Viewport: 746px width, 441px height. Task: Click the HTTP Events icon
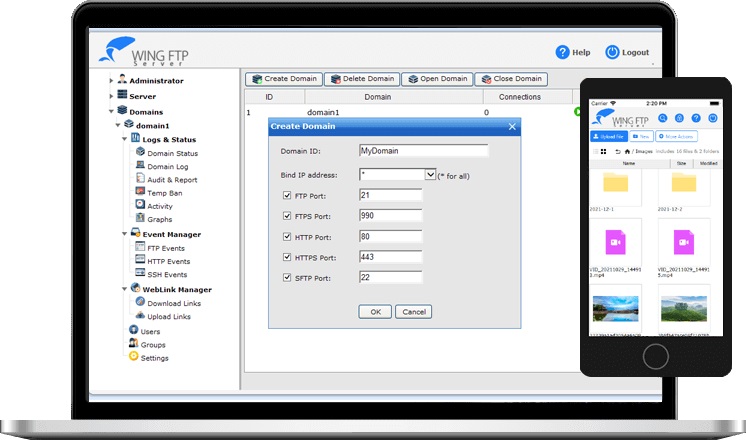coord(140,259)
